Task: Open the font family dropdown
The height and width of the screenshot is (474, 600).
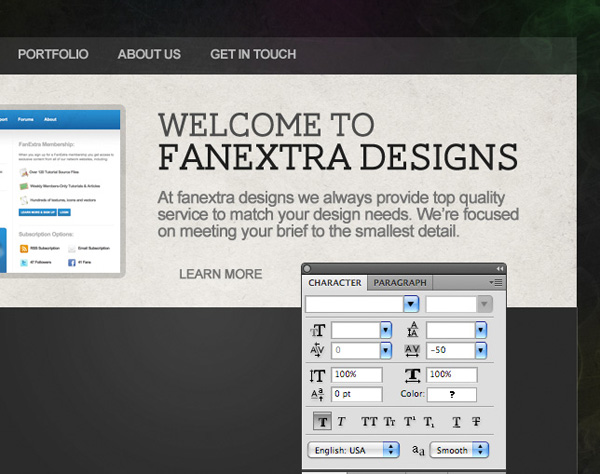Action: tap(411, 304)
